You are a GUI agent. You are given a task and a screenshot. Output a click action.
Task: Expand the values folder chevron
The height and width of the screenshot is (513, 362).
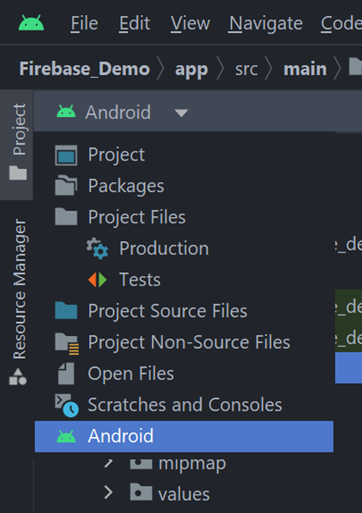tap(108, 492)
